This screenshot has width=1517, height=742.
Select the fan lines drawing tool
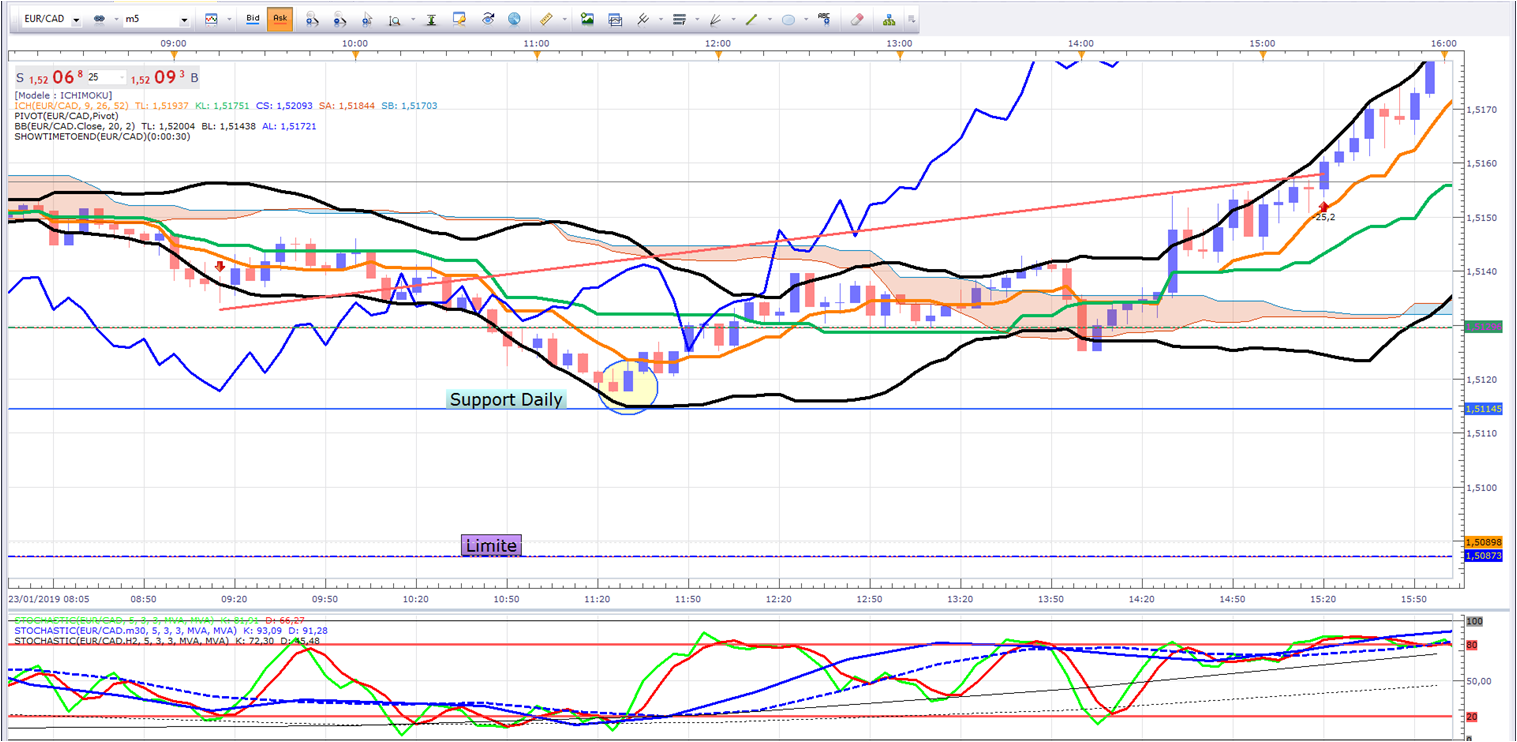(x=715, y=19)
